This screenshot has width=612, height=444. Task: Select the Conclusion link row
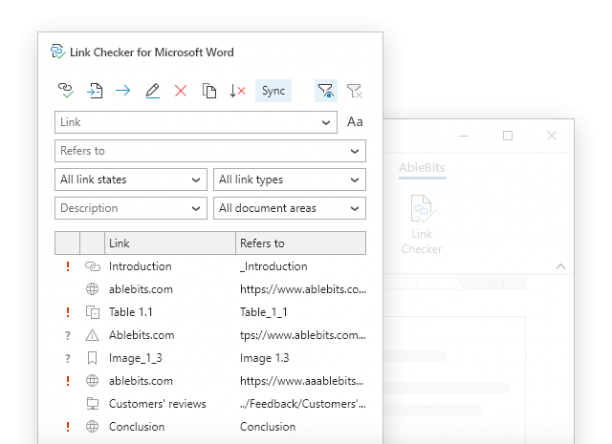[210, 427]
